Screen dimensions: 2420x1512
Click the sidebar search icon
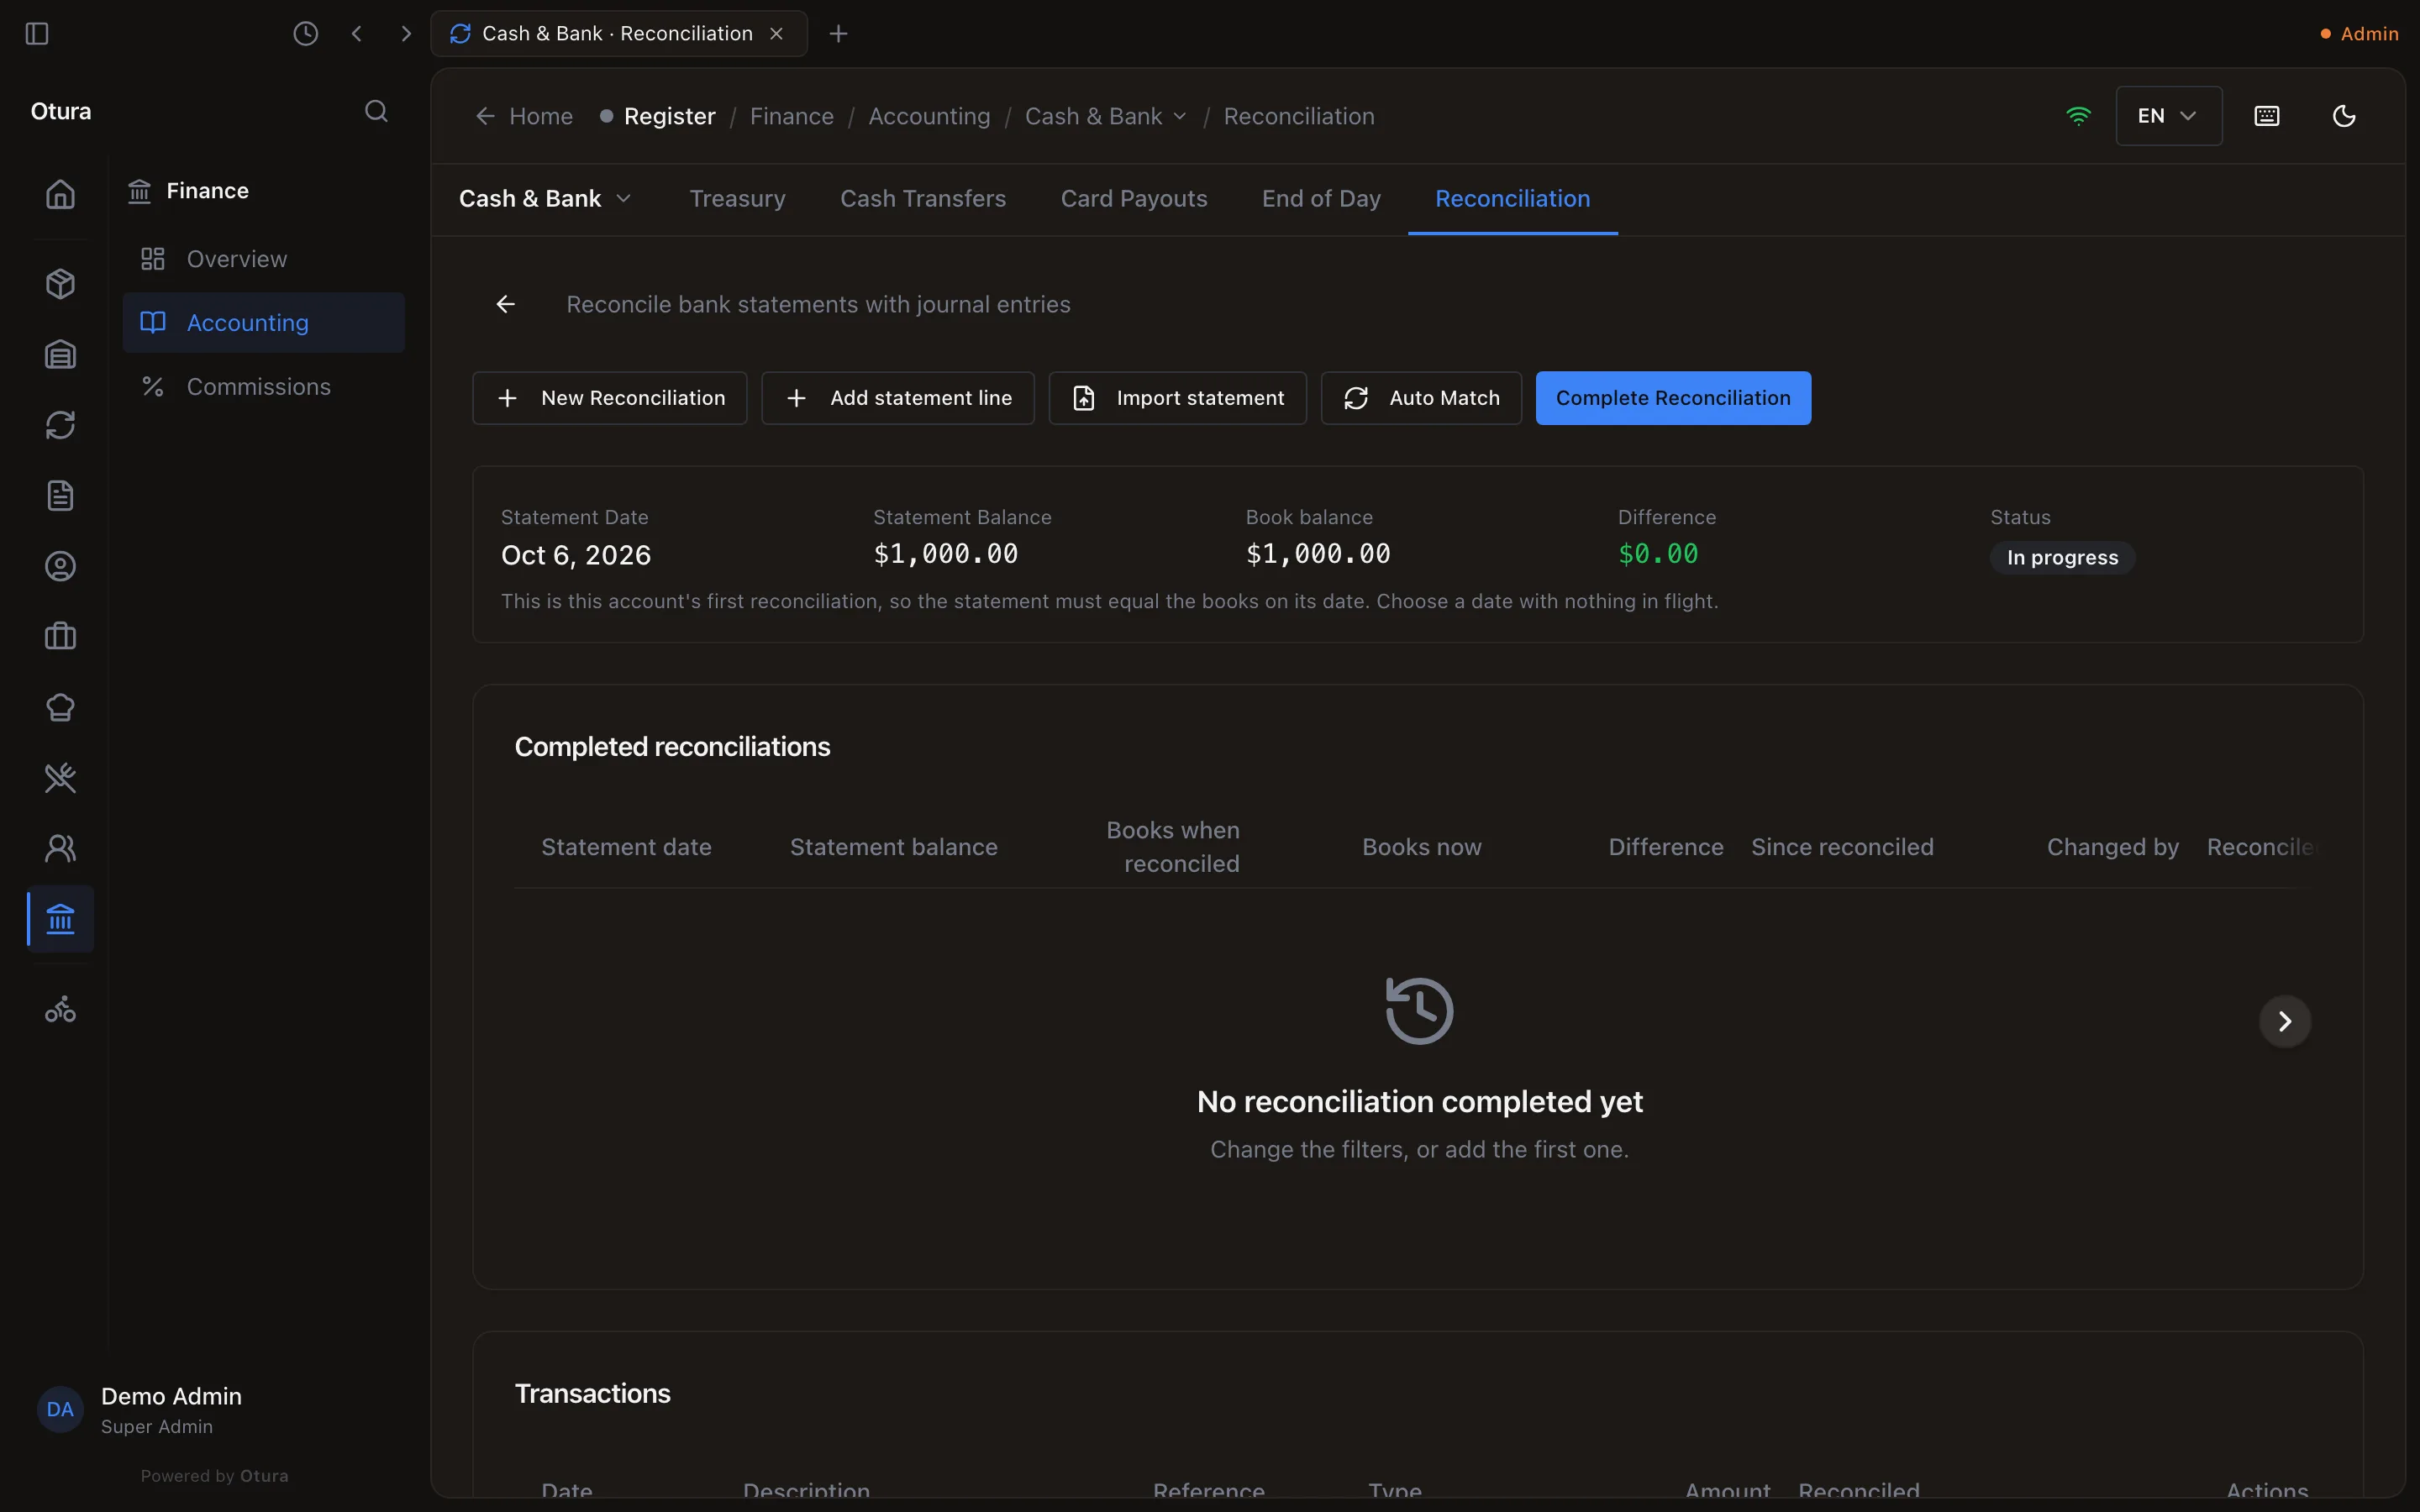[x=376, y=111]
